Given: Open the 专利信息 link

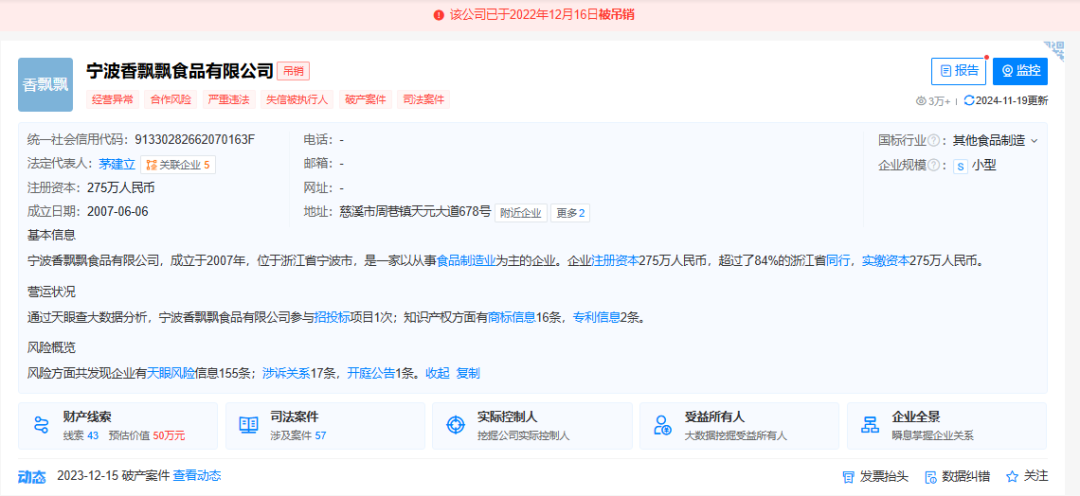Looking at the screenshot, I should (596, 318).
